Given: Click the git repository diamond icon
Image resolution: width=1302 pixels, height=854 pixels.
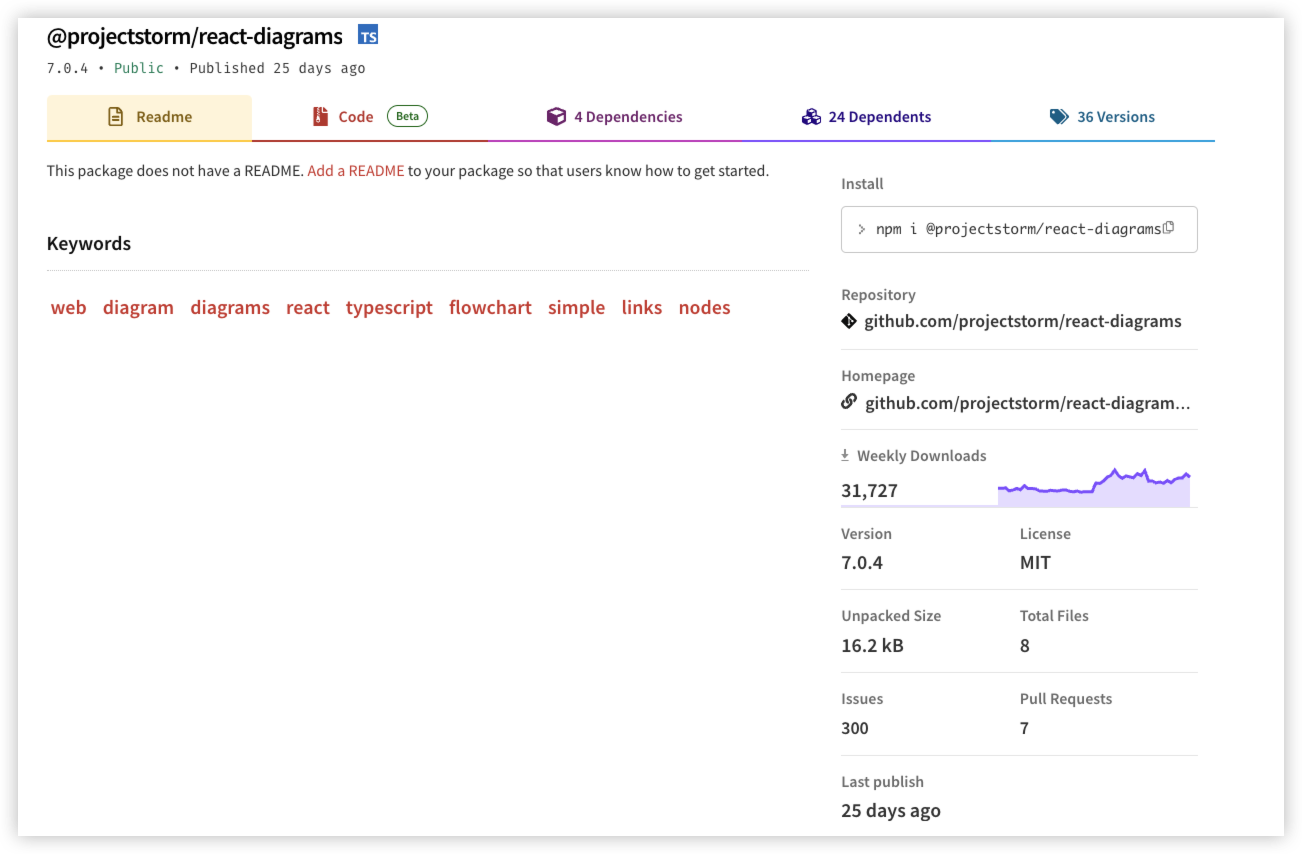Looking at the screenshot, I should [x=849, y=321].
